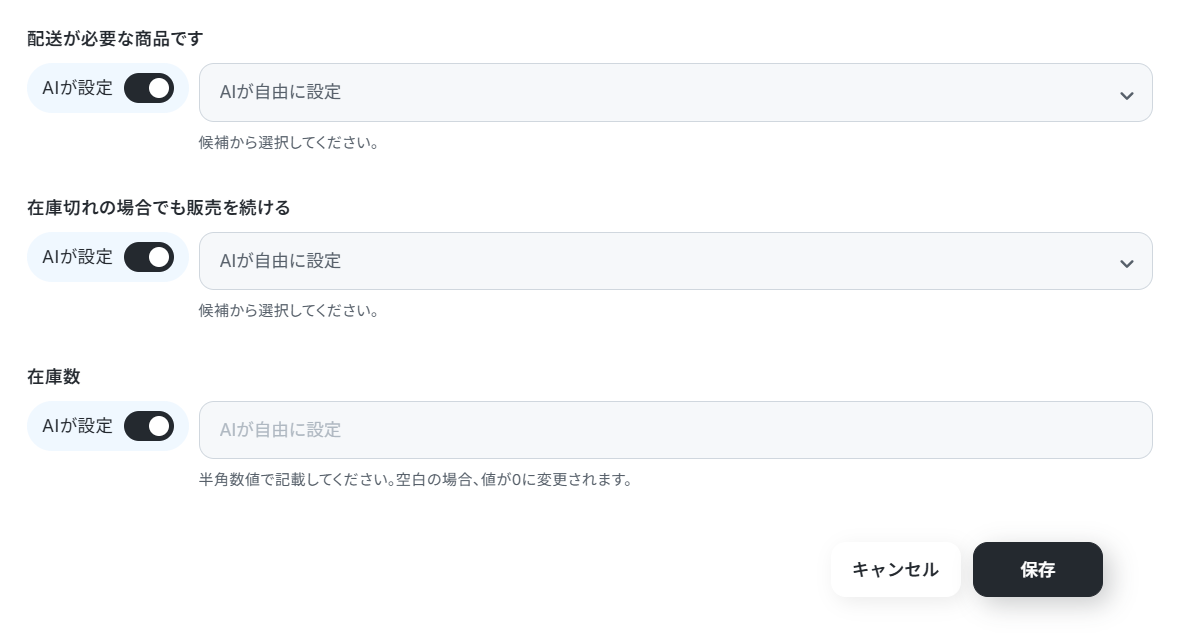The width and height of the screenshot is (1194, 643).
Task: Click AIが自由に設定 placeholder in 在庫数 field
Action: [x=281, y=430]
